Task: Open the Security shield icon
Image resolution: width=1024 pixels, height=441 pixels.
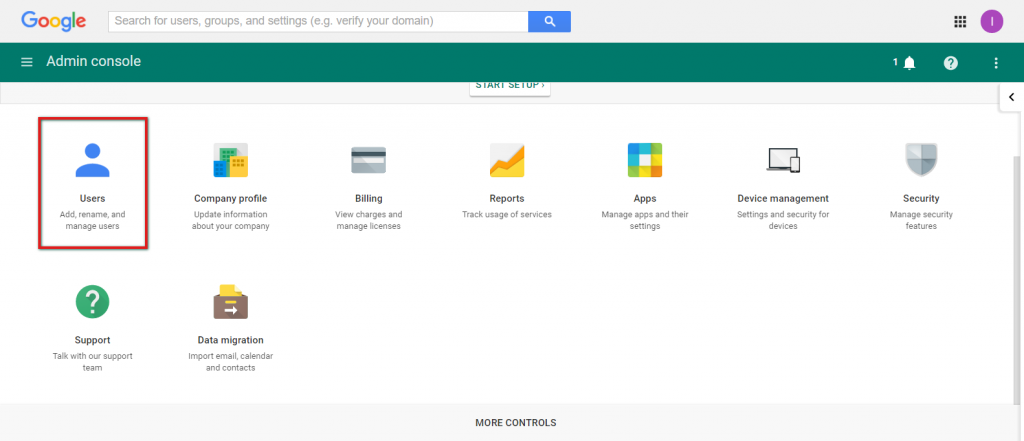Action: tap(921, 160)
